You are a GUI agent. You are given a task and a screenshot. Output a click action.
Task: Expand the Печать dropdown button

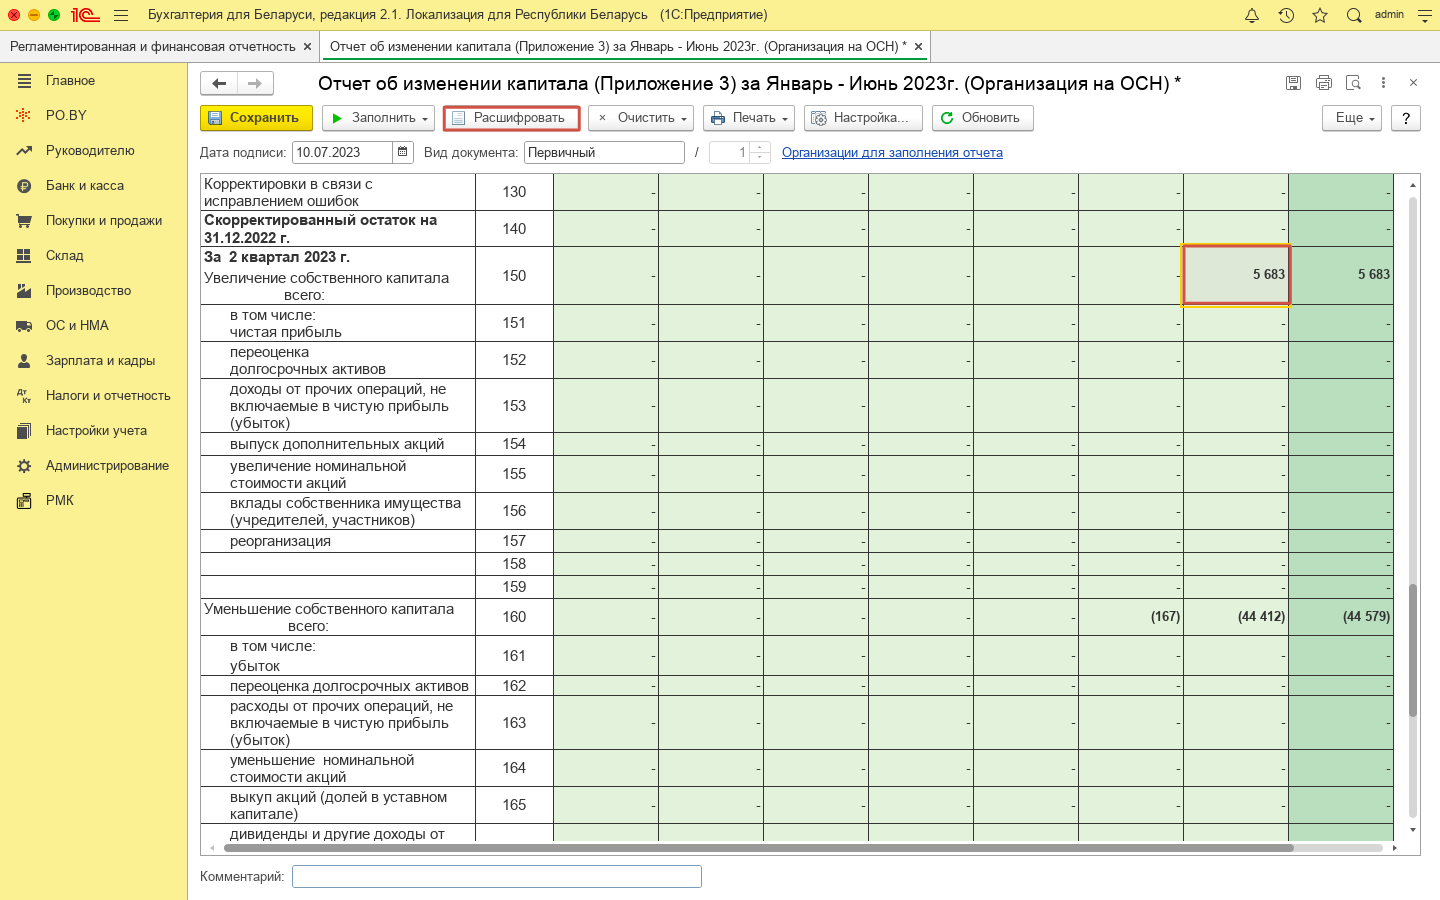749,118
